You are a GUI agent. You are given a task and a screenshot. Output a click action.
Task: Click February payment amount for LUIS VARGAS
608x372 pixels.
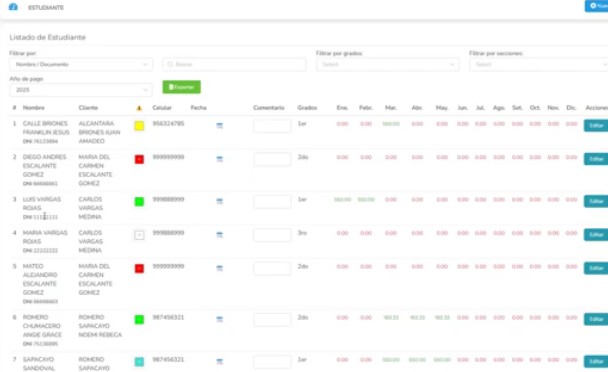pos(366,200)
